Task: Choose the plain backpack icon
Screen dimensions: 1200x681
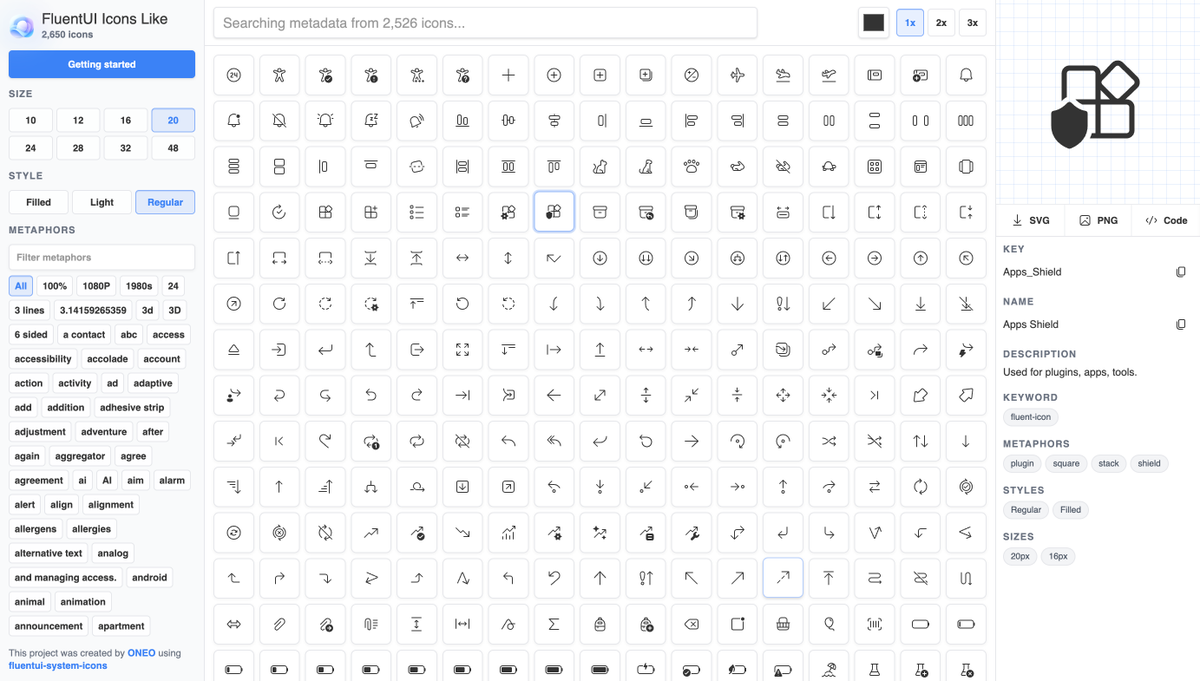Action: click(x=600, y=624)
